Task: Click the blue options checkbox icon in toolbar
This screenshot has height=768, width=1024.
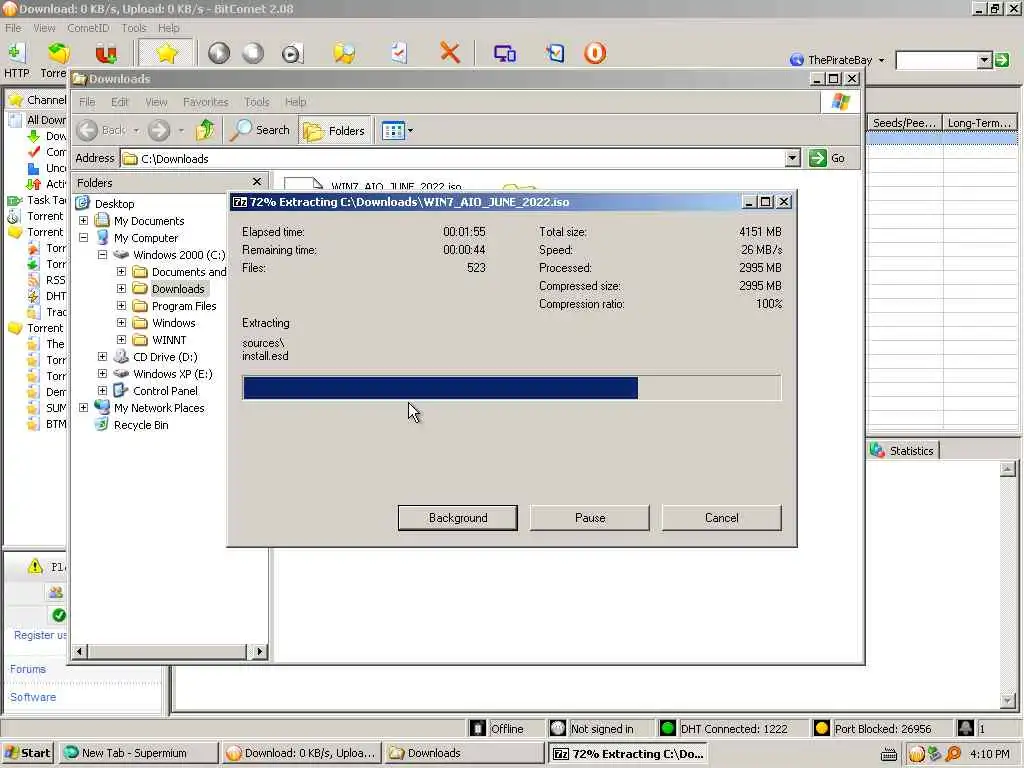Action: tap(555, 53)
